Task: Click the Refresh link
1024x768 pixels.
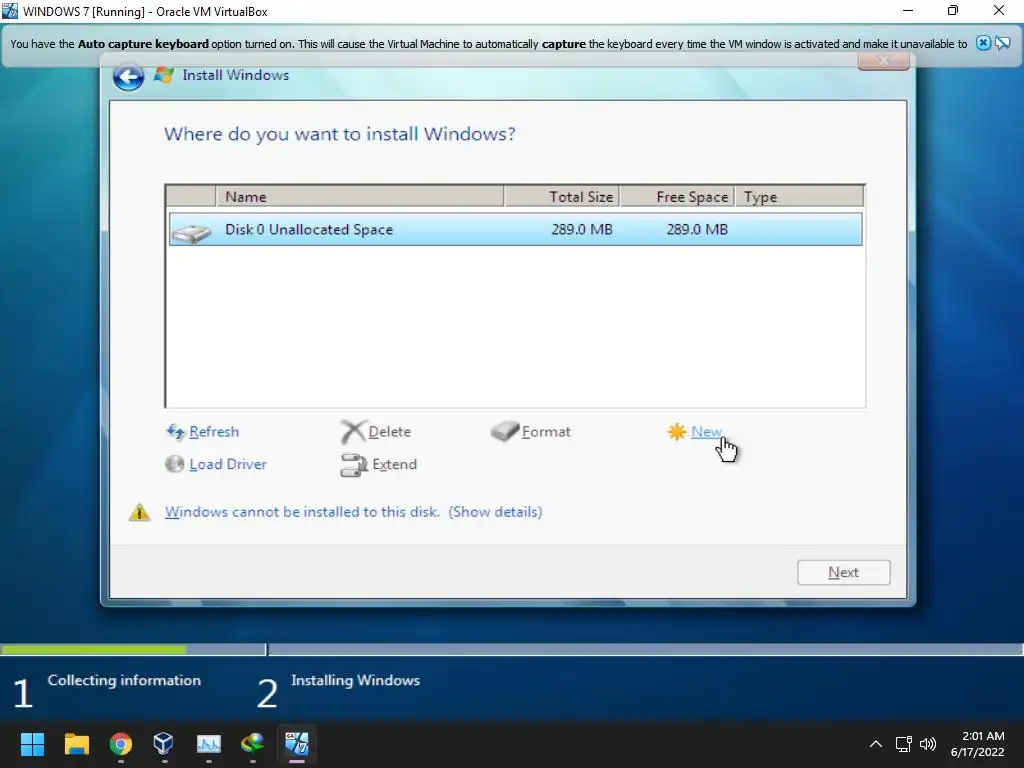Action: [214, 432]
